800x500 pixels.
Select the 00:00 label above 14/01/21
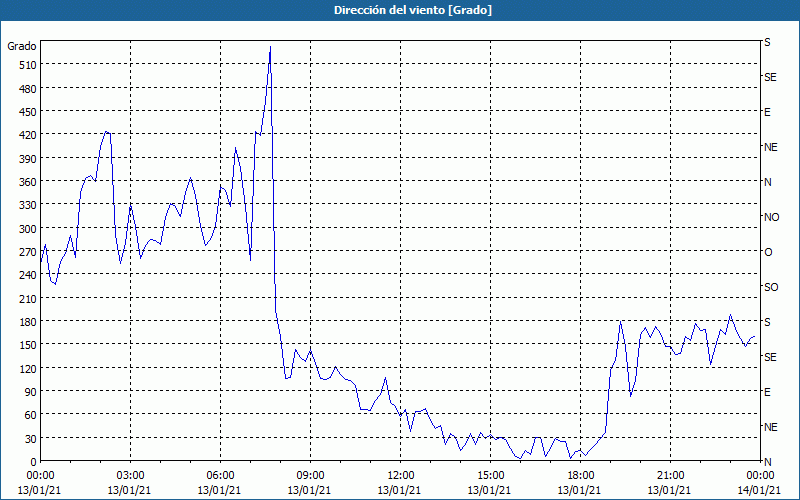coord(760,476)
